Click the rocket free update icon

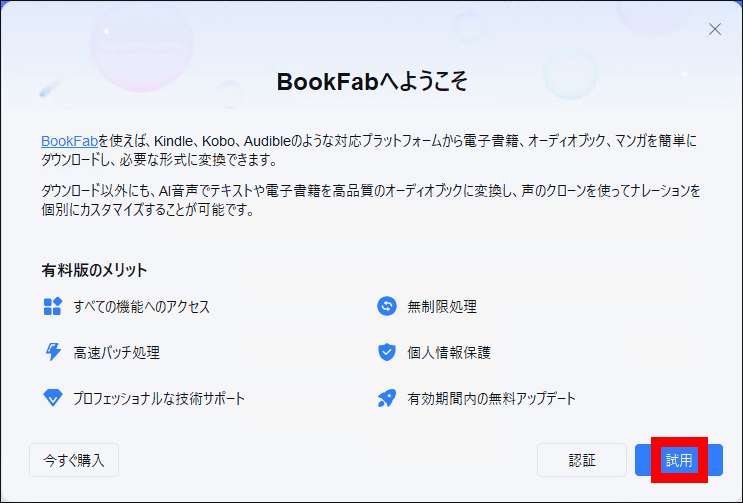tap(387, 398)
